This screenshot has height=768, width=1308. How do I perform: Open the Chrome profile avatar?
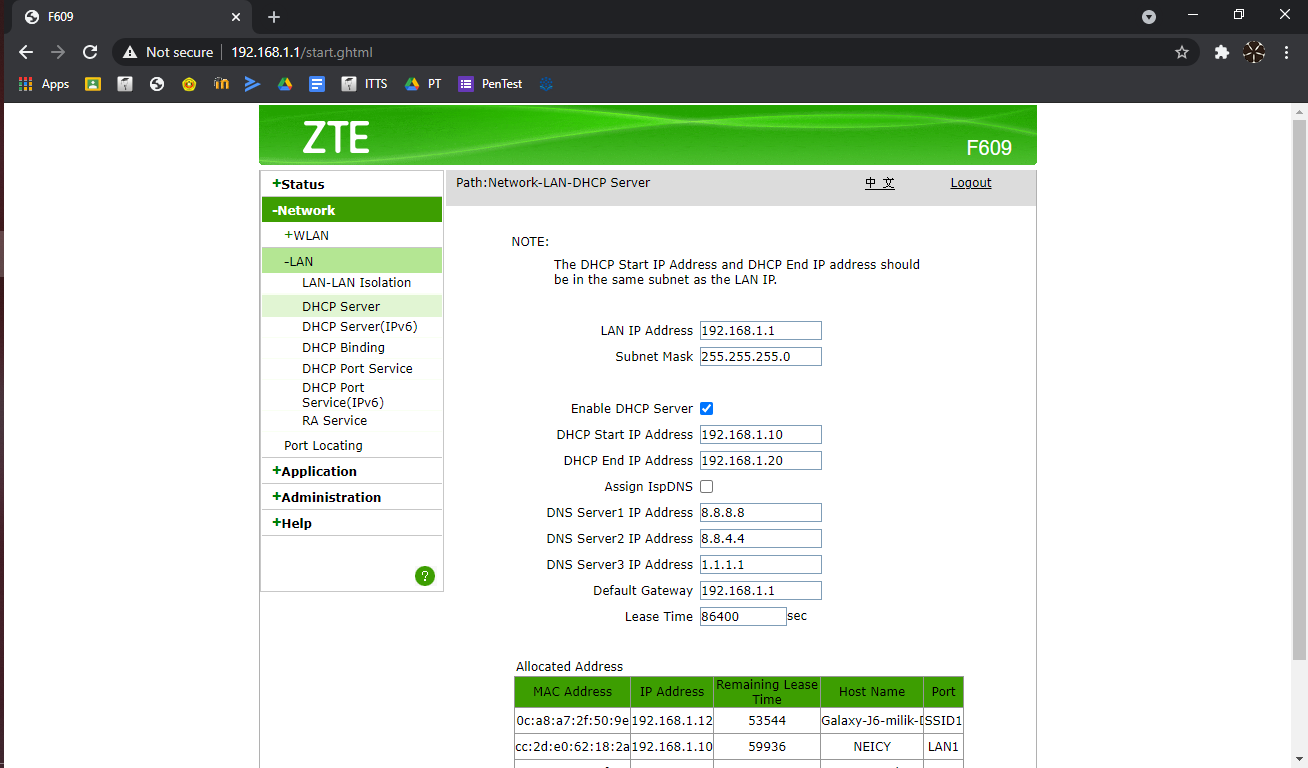(1254, 52)
